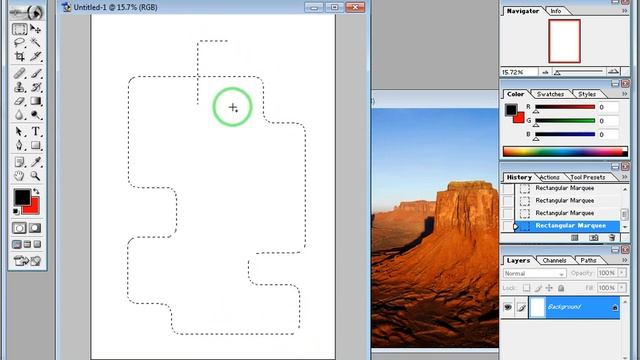
Task: Open Color panel flyout menu
Action: point(624,94)
